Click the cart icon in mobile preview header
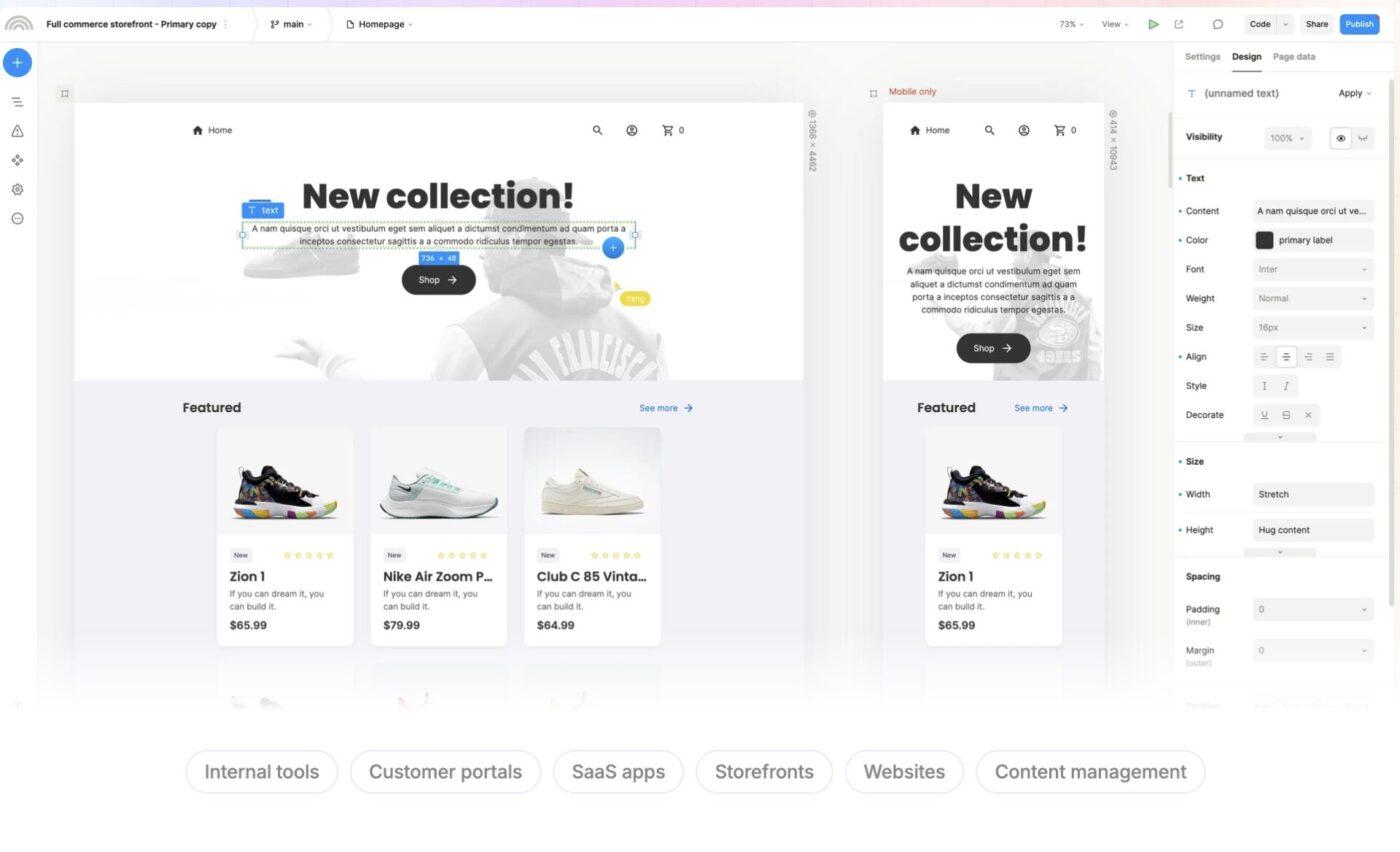Image resolution: width=1400 pixels, height=852 pixels. click(1059, 130)
